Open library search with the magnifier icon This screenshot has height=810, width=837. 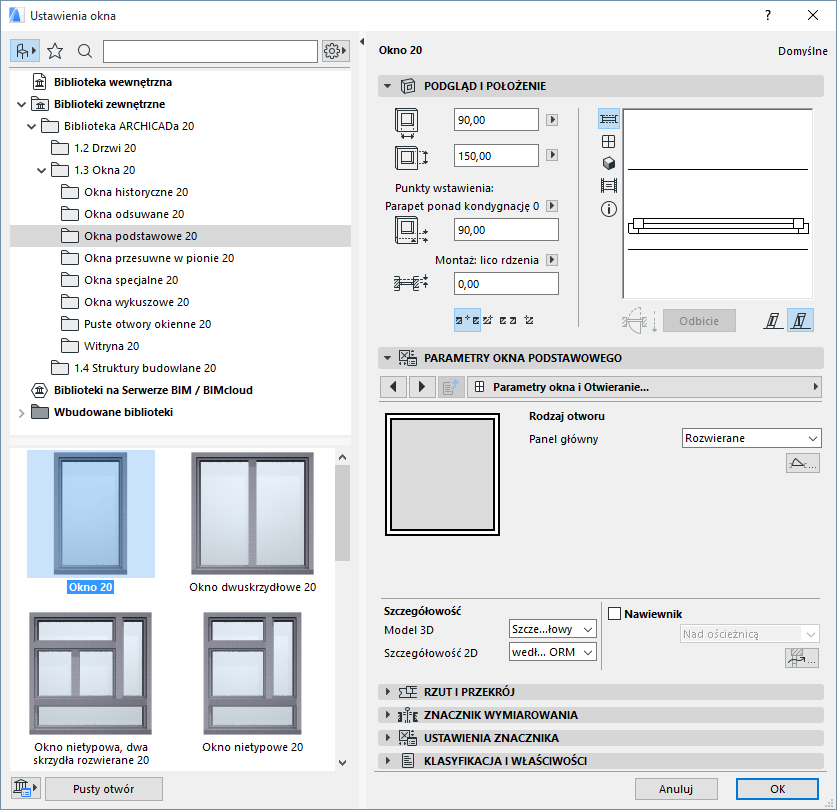(86, 50)
